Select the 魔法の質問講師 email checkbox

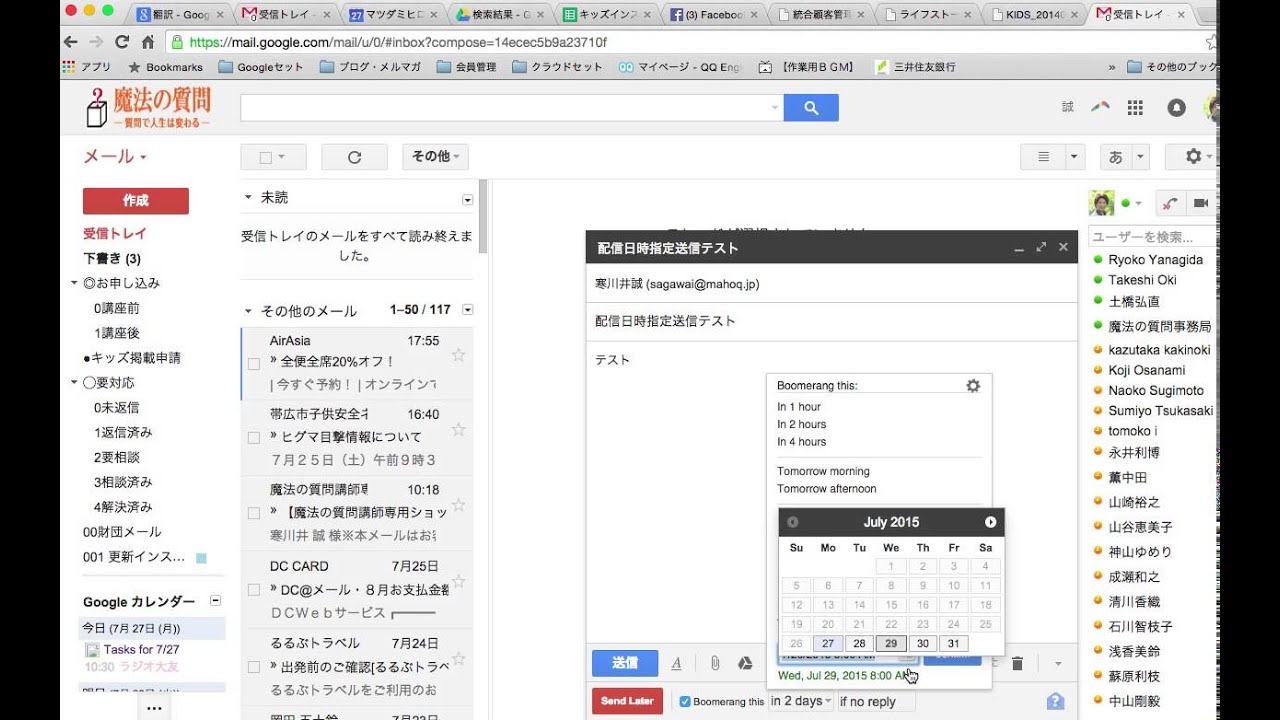pos(254,513)
